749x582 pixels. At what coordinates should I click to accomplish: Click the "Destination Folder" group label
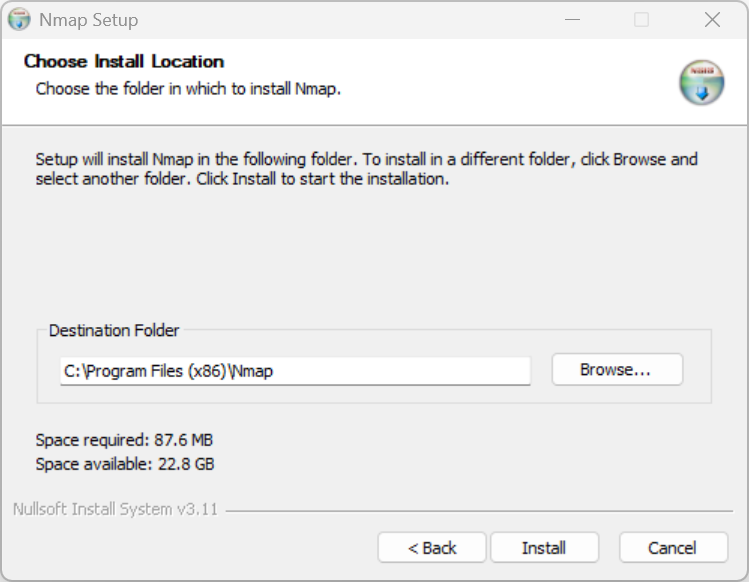pos(114,330)
